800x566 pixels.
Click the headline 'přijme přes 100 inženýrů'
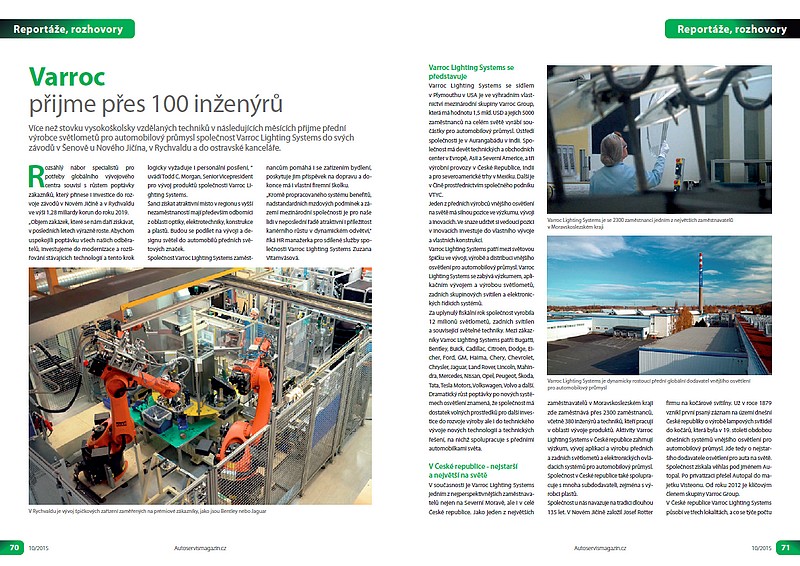click(156, 103)
